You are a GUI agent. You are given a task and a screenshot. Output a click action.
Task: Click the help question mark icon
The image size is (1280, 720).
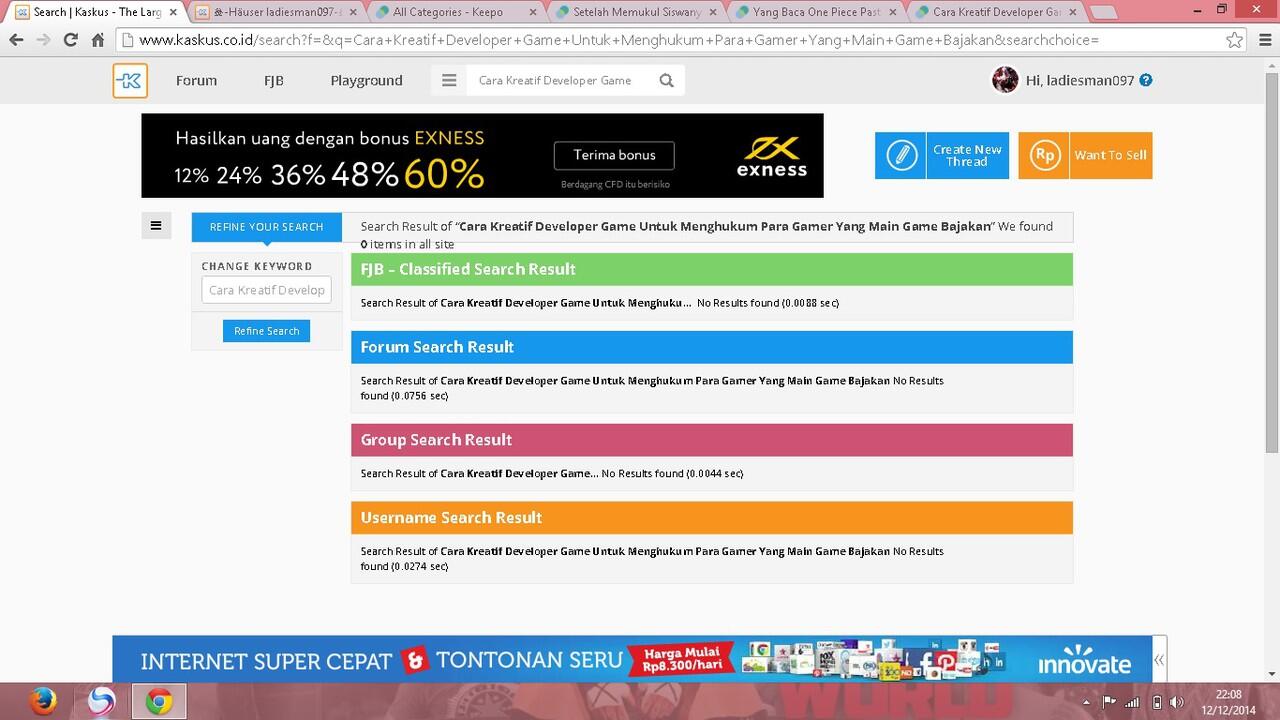pos(1146,80)
